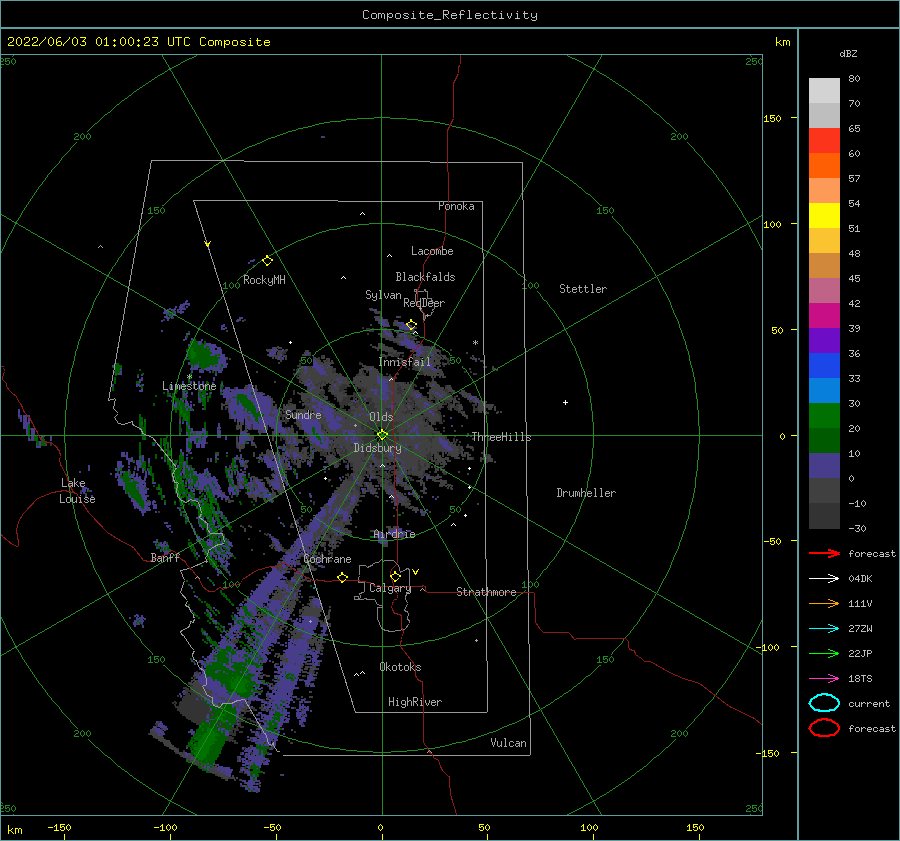Click the yellow v marker northwest of RockyMH
Image resolution: width=900 pixels, height=841 pixels.
[208, 244]
